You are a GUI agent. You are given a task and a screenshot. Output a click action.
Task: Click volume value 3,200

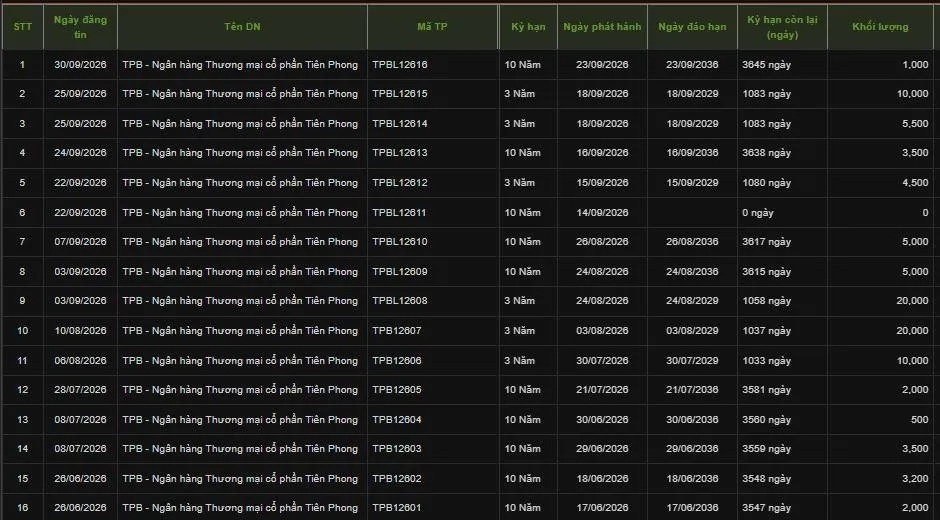coord(915,479)
